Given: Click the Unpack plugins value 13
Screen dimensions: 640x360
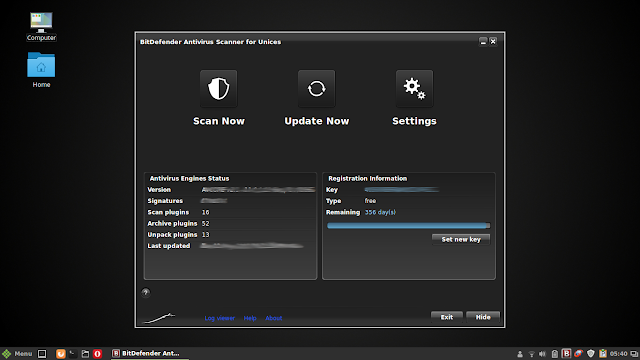Looking at the screenshot, I should (205, 235).
